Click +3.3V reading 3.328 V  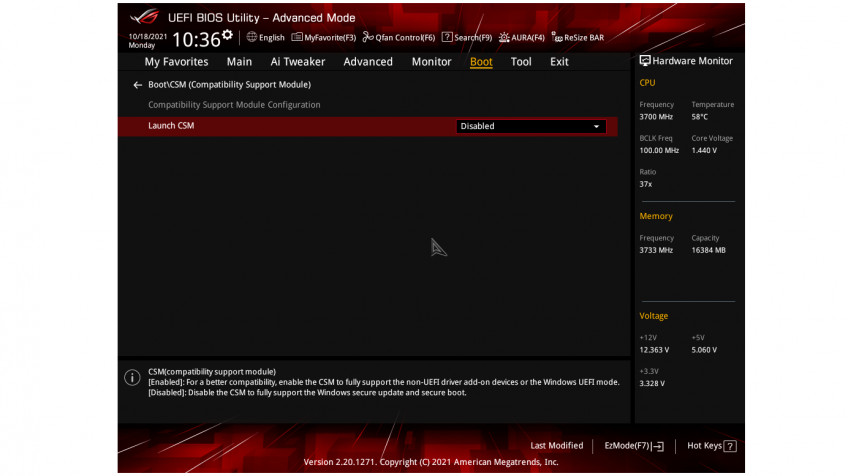click(x=652, y=384)
